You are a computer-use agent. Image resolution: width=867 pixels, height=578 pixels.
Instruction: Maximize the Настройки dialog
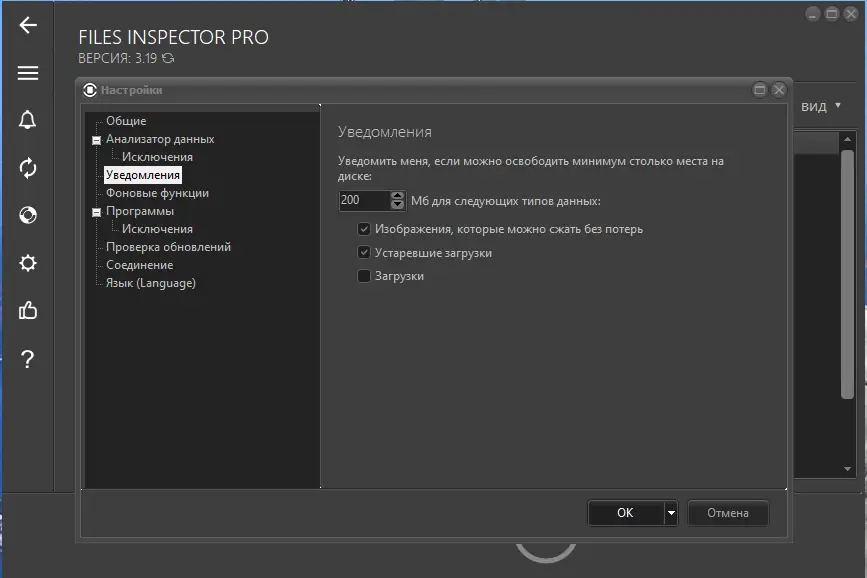point(760,90)
